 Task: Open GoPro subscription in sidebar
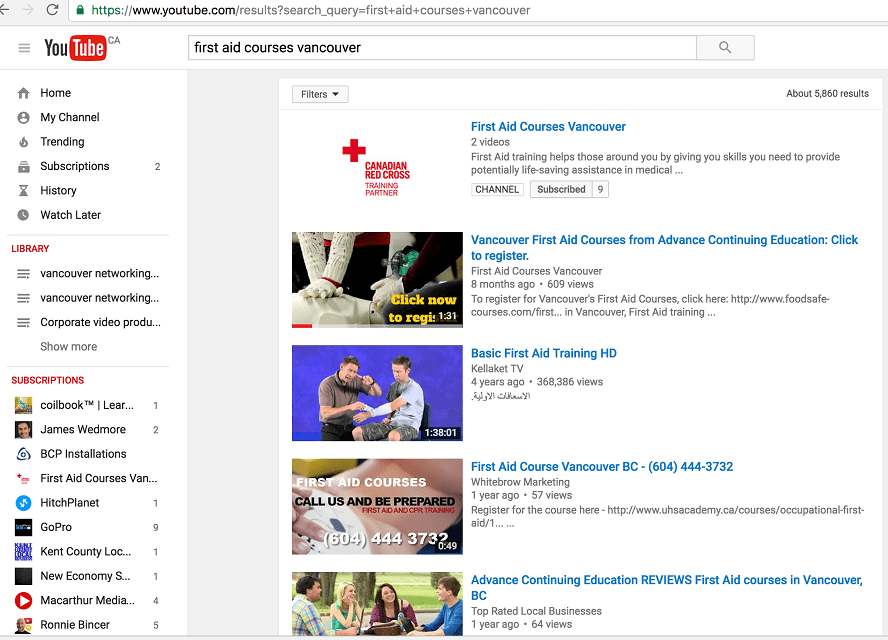[x=56, y=527]
